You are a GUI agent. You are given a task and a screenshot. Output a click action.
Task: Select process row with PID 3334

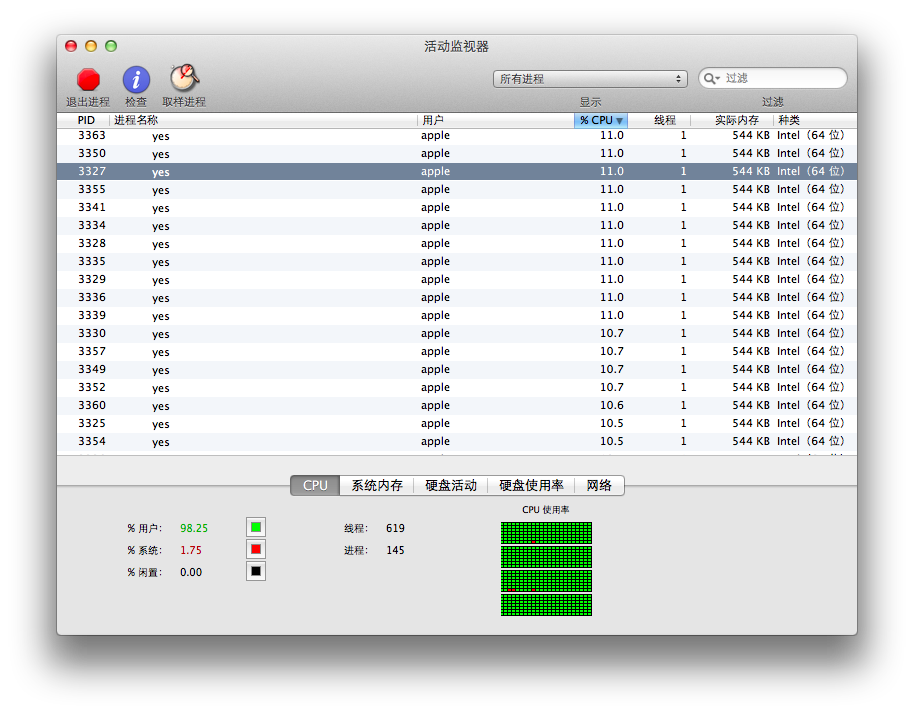(456, 226)
